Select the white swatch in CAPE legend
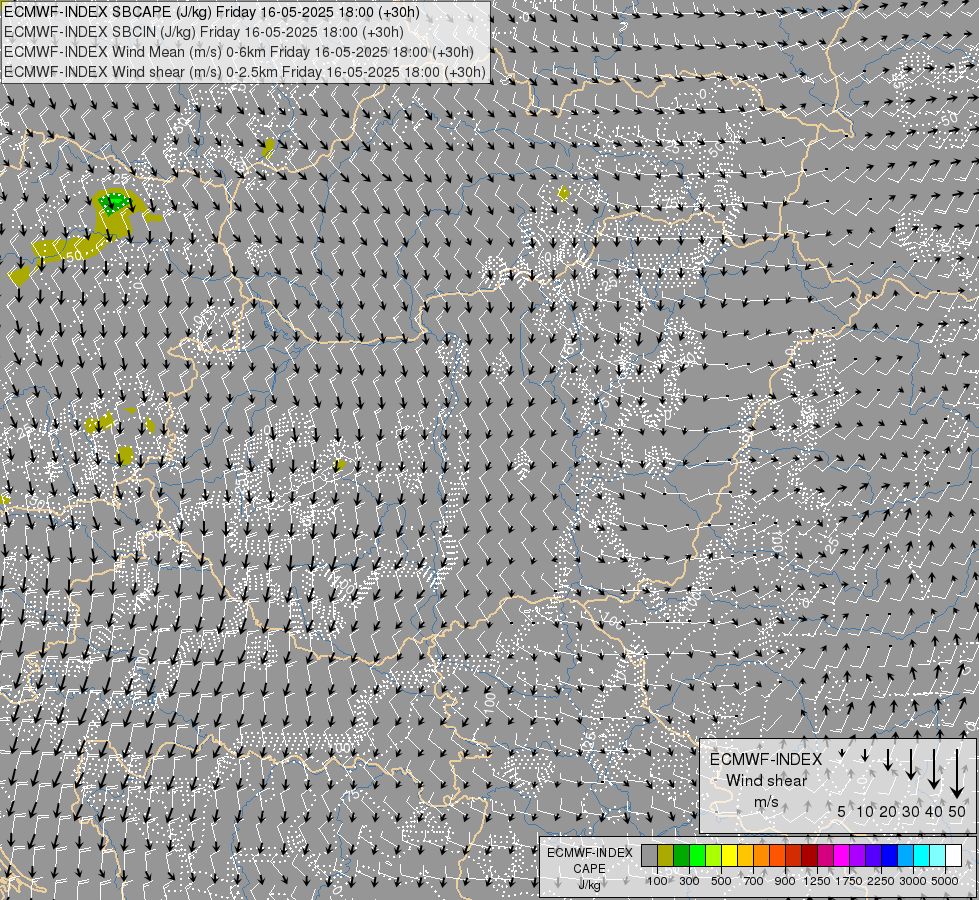 [954, 856]
